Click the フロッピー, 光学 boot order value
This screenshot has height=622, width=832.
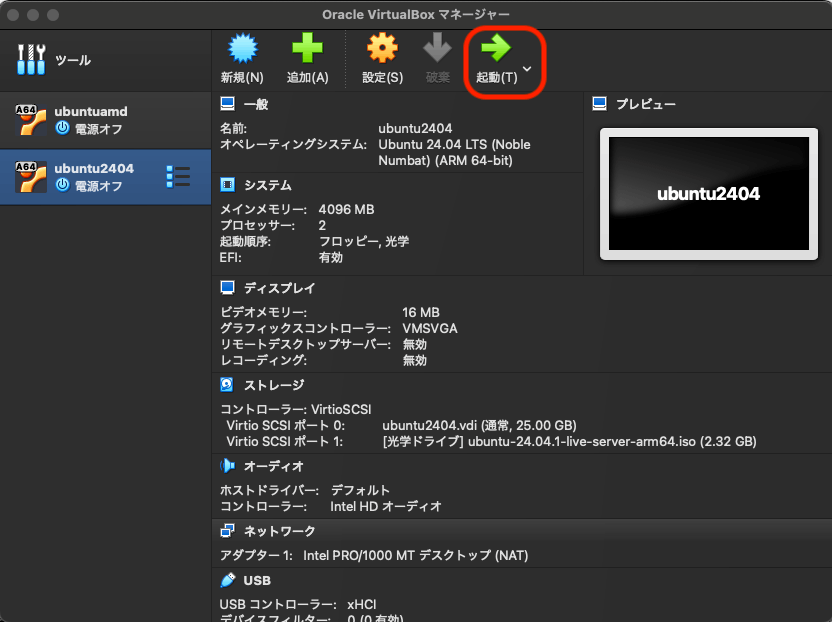click(364, 241)
